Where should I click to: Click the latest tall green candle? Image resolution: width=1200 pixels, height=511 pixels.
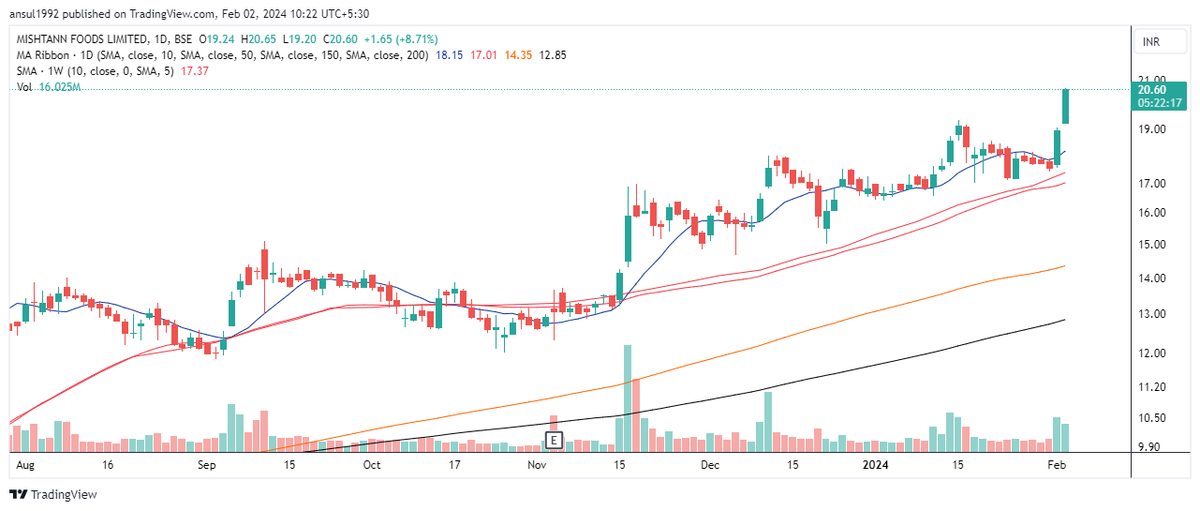click(1066, 106)
